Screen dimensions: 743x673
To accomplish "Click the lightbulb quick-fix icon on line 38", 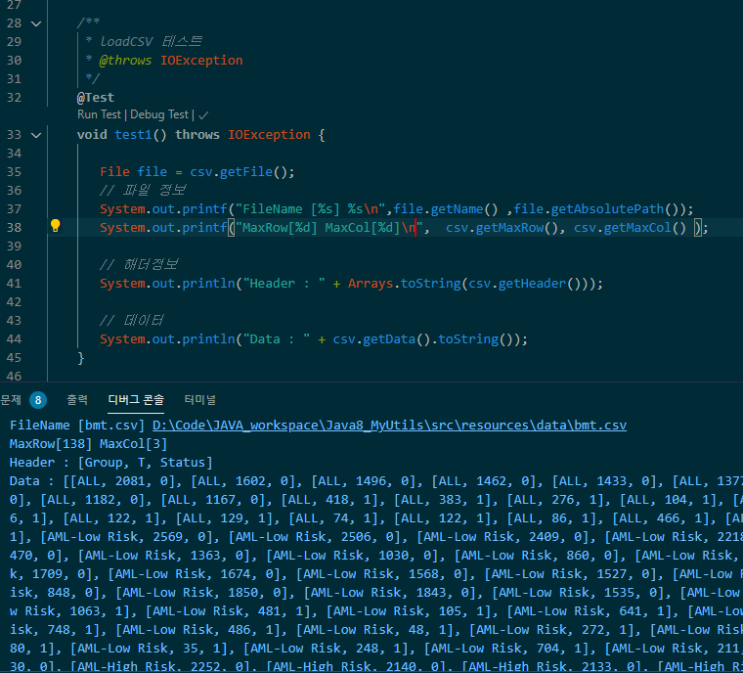I will point(55,226).
